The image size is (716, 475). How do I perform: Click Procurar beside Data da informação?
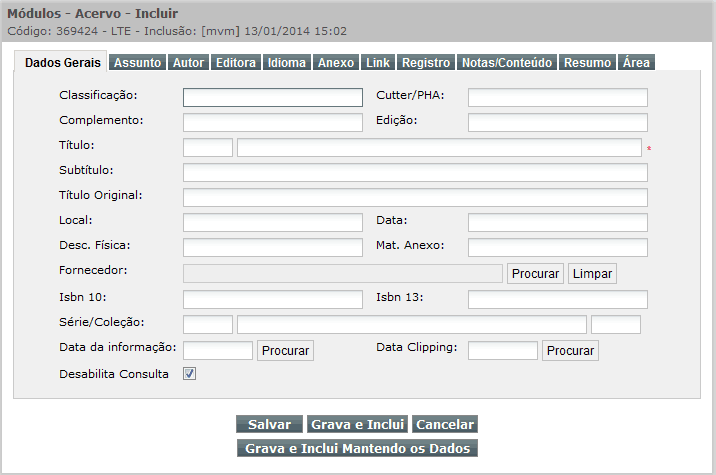point(285,350)
